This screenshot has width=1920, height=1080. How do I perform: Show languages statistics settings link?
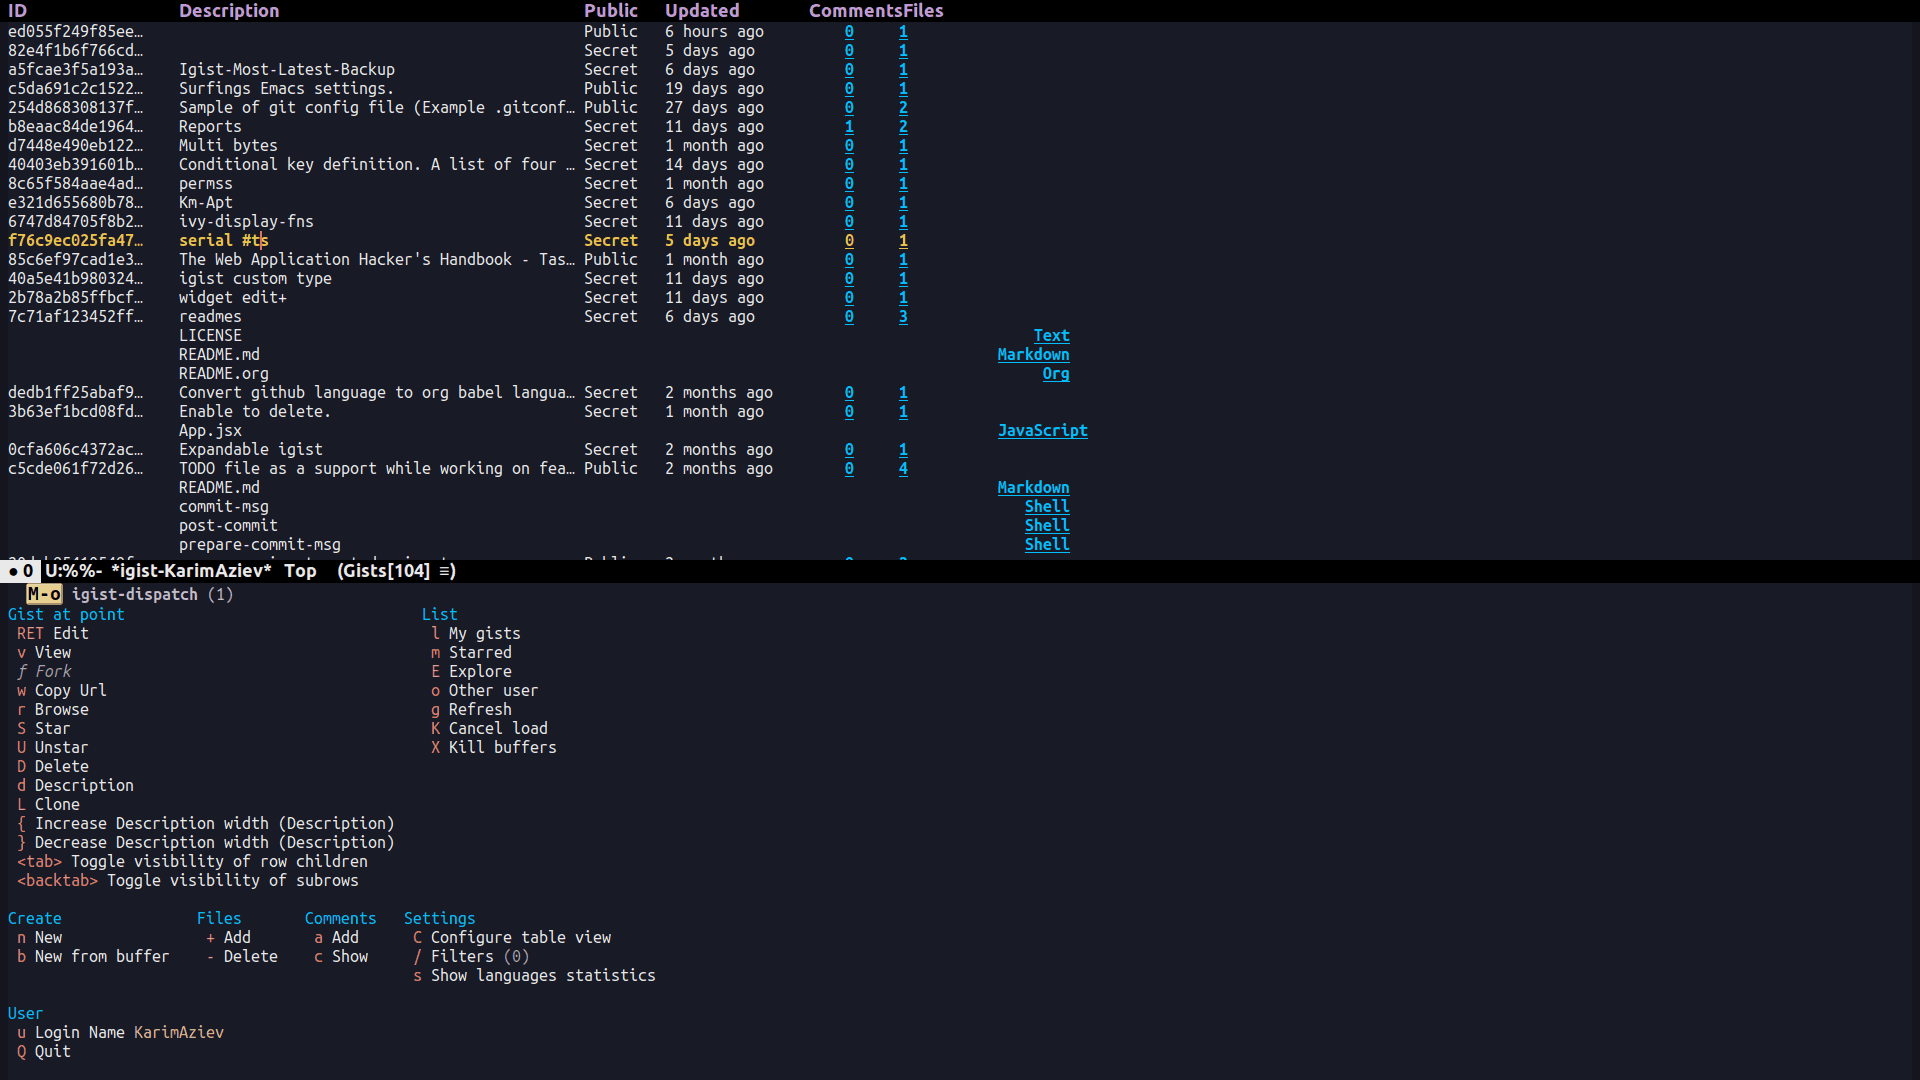tap(542, 975)
